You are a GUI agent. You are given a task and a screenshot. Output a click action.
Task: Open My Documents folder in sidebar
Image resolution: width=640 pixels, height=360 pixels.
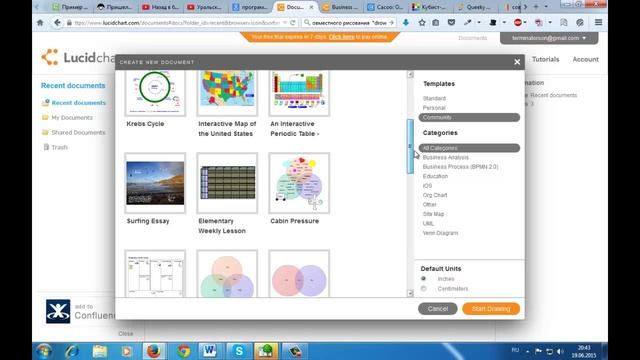click(72, 118)
